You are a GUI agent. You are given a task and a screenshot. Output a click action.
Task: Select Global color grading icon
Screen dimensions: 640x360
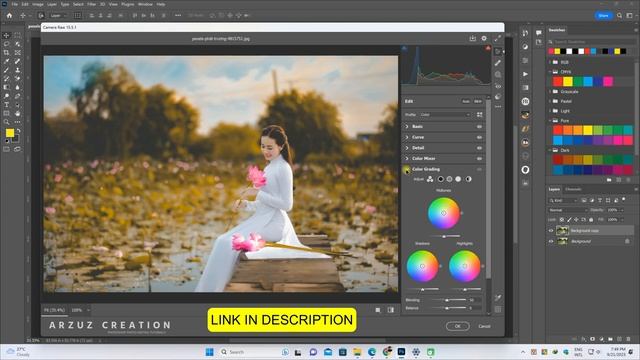pos(469,179)
